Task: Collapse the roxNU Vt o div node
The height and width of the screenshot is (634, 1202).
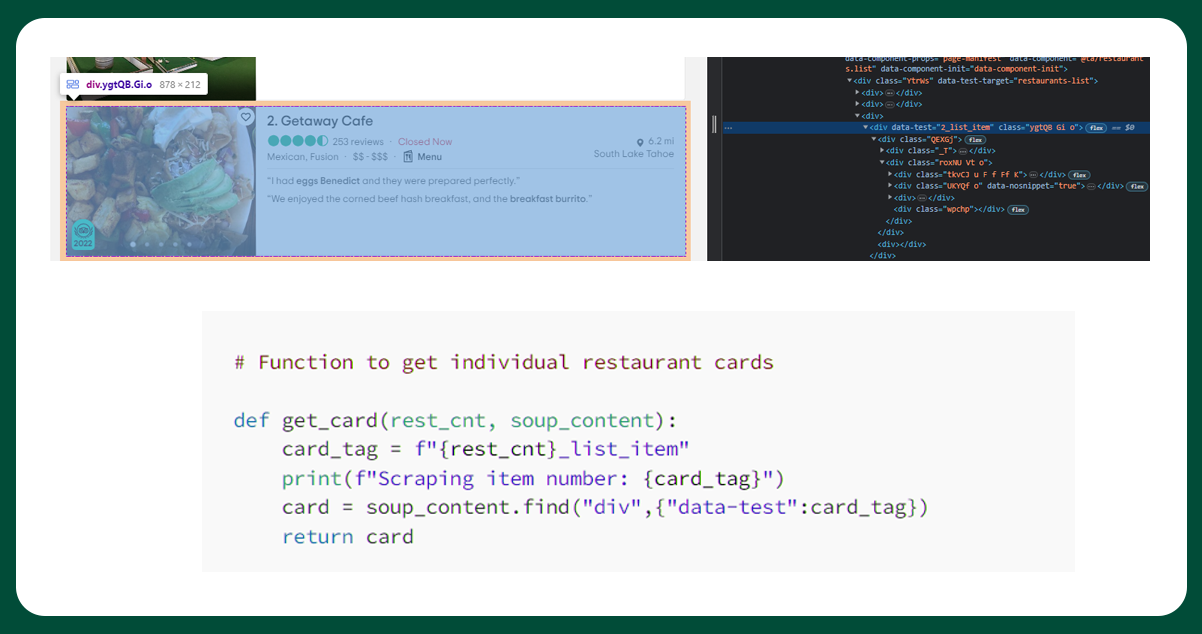Action: [882, 162]
